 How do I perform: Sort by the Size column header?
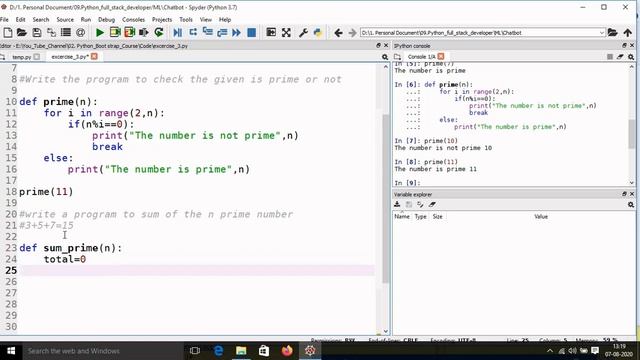[x=438, y=216]
